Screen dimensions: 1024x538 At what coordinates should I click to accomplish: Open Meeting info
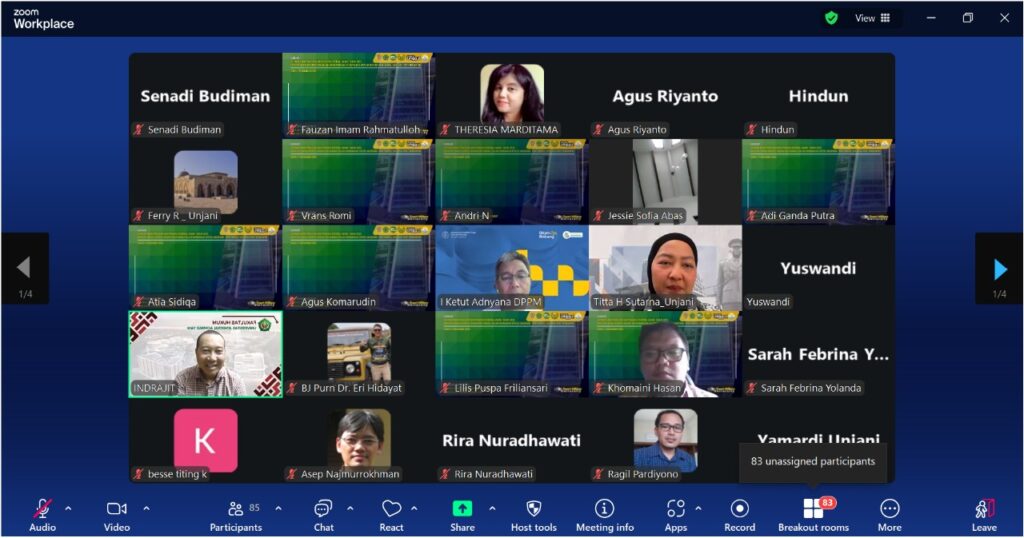604,514
